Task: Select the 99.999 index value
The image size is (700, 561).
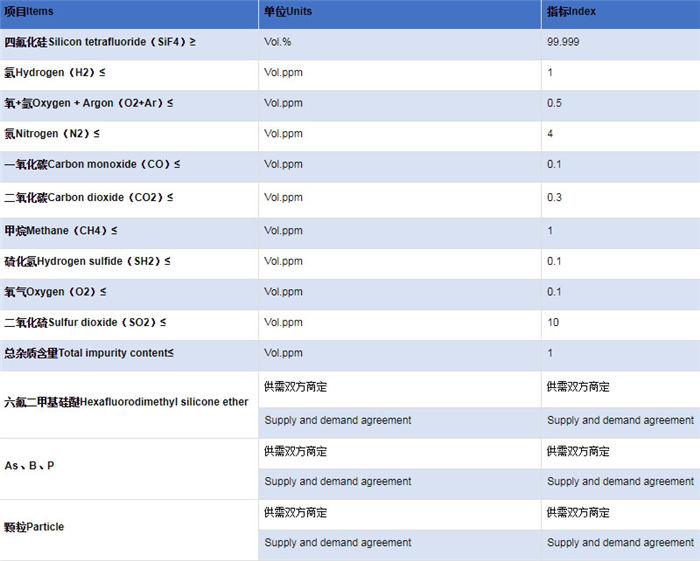Action: click(563, 42)
